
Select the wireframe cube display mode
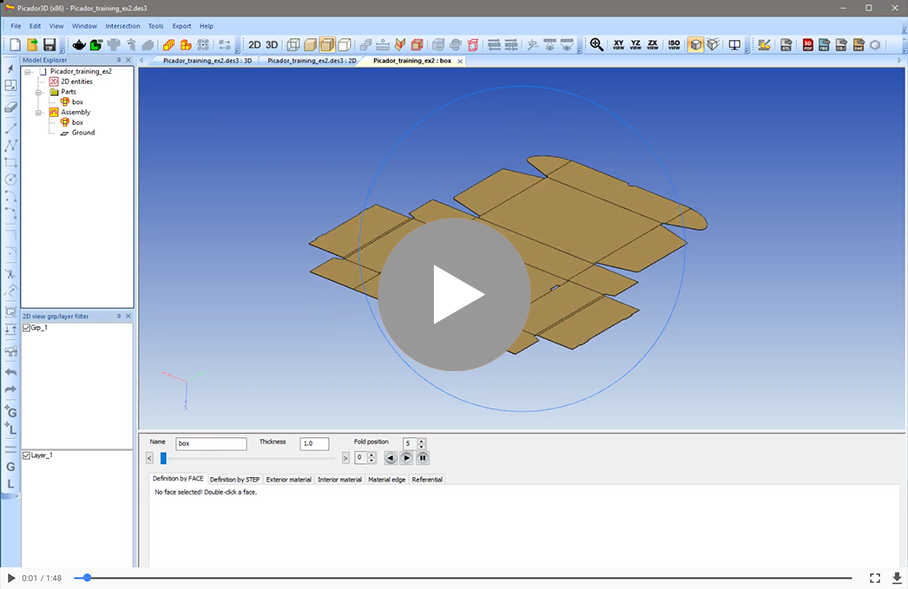[294, 45]
